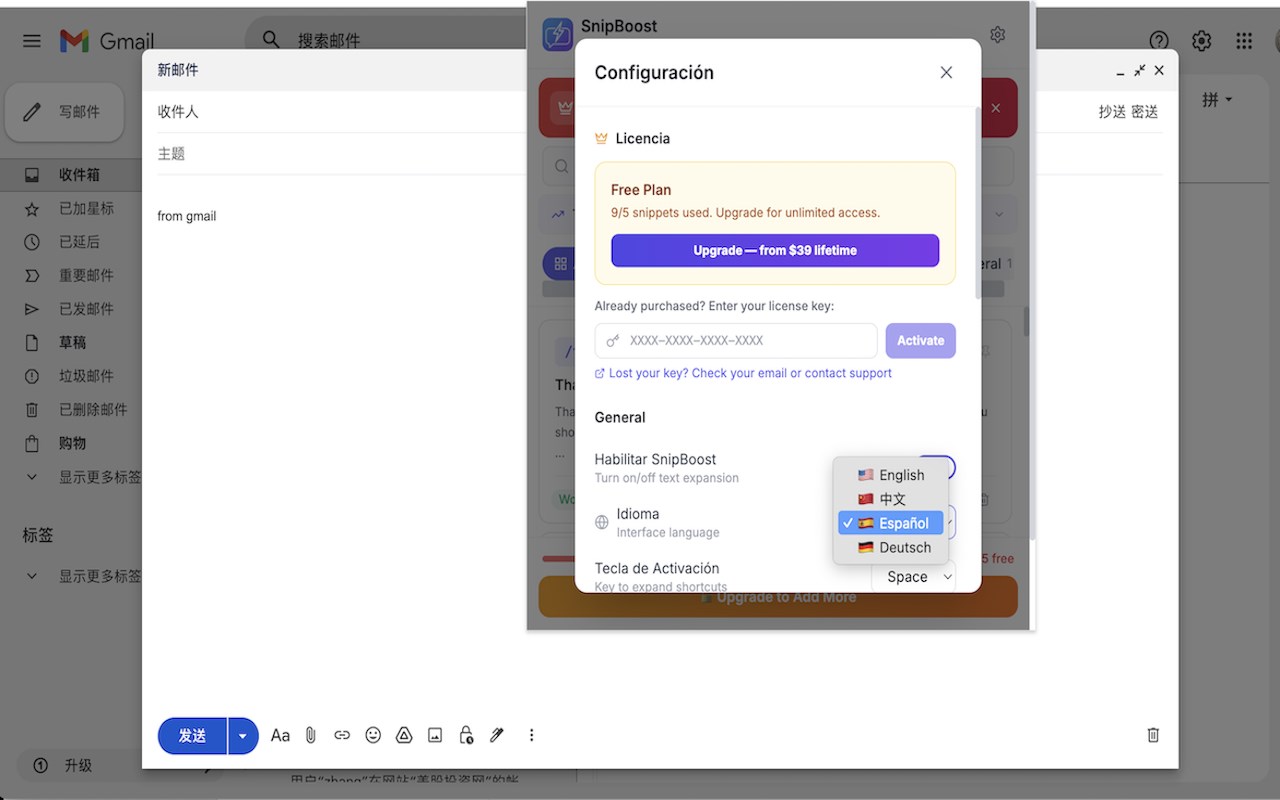This screenshot has height=800, width=1280.
Task: Discard draft with the trash icon
Action: point(1153,735)
